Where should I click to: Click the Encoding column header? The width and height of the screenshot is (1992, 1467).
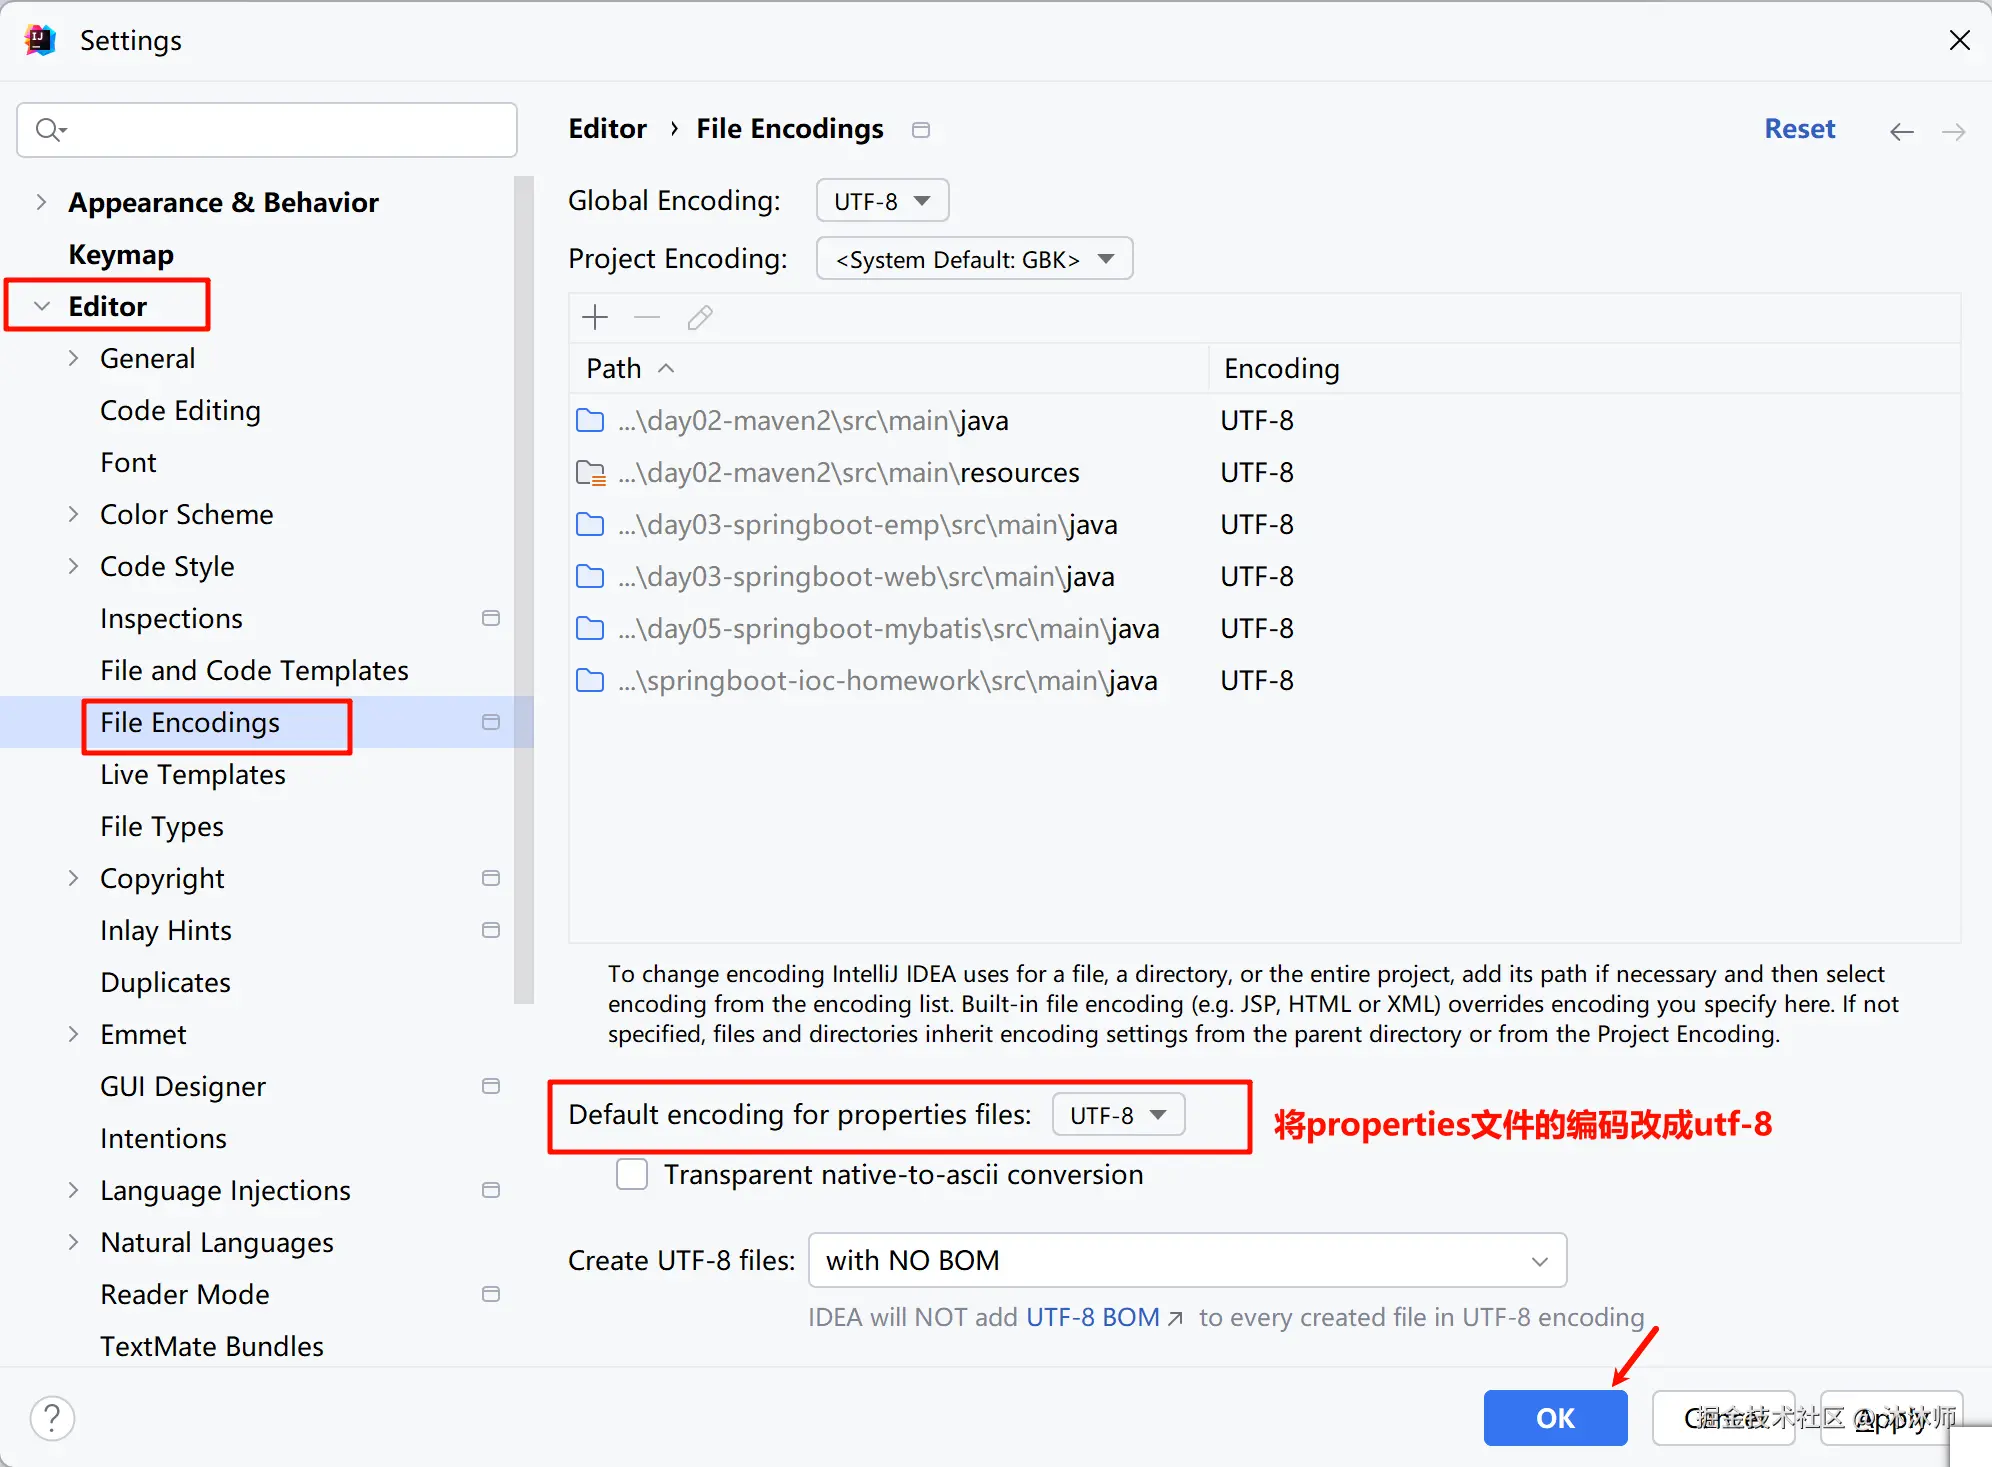coord(1584,368)
